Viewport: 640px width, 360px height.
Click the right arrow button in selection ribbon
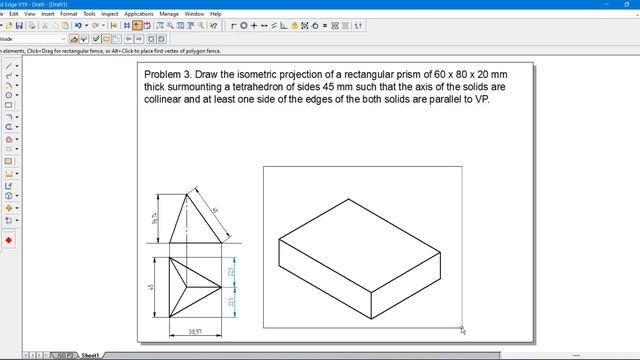pyautogui.click(x=139, y=39)
